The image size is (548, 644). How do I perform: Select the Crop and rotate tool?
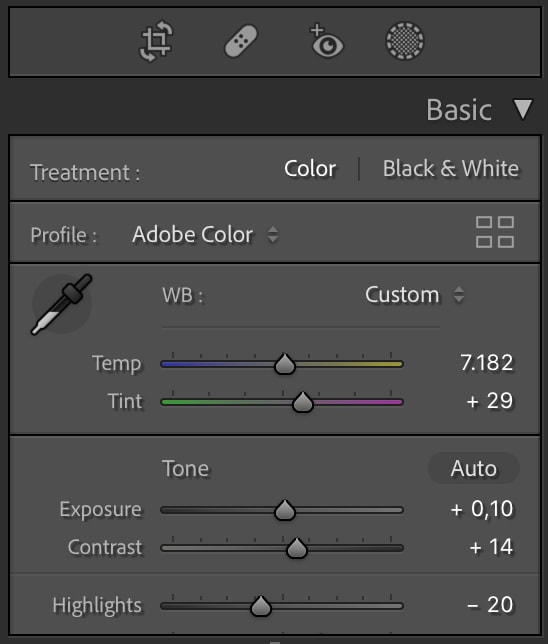point(157,41)
